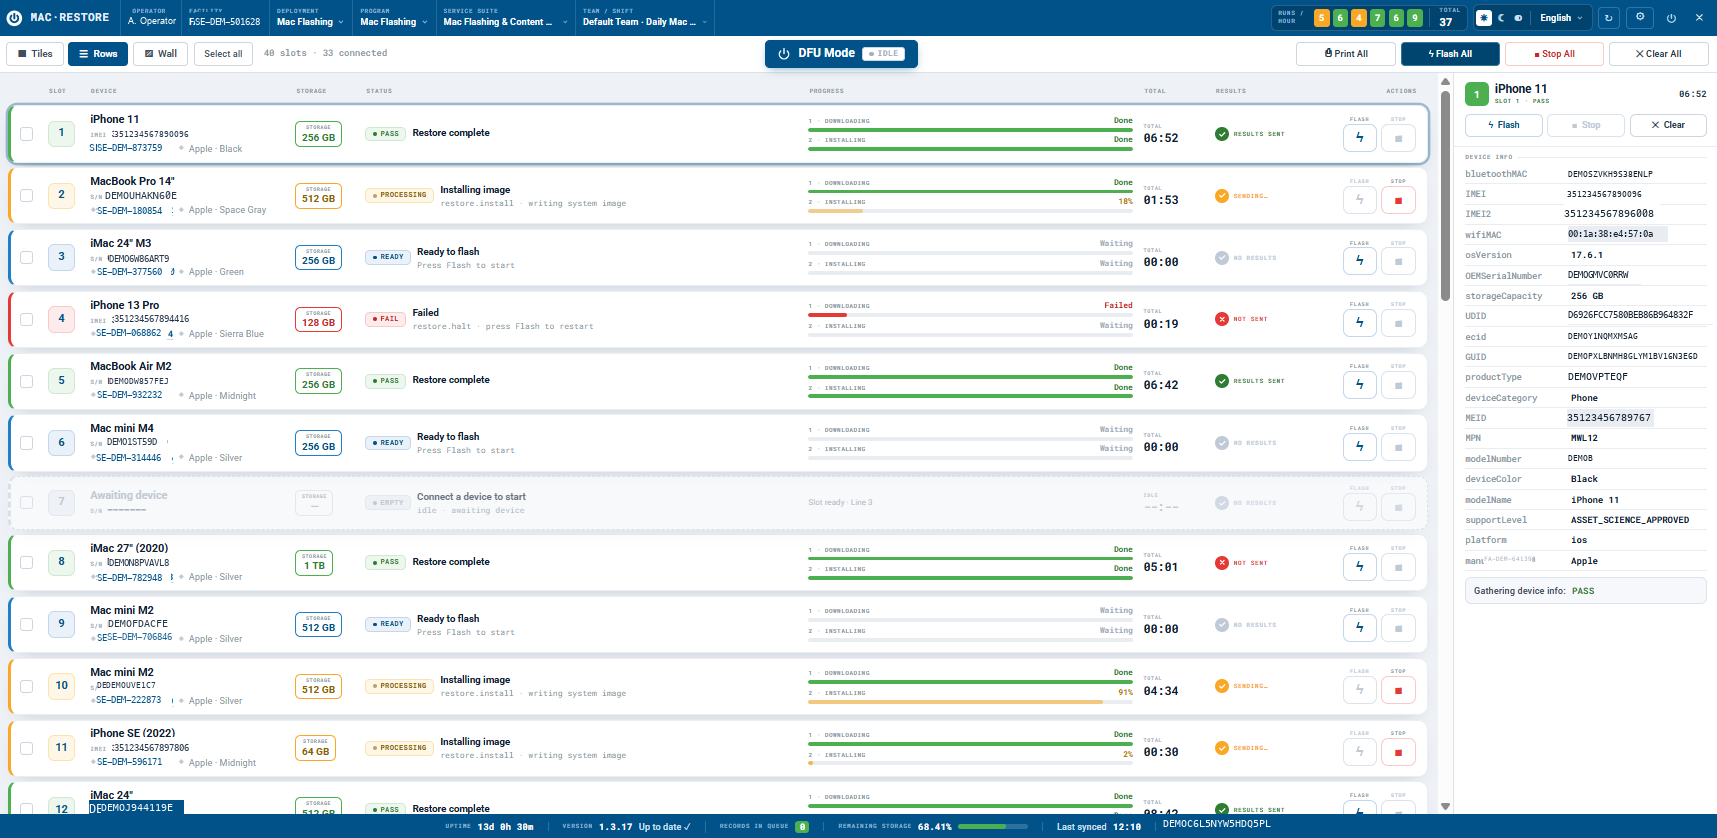Click the DFU Mode button
This screenshot has height=838, width=1717.
[841, 54]
